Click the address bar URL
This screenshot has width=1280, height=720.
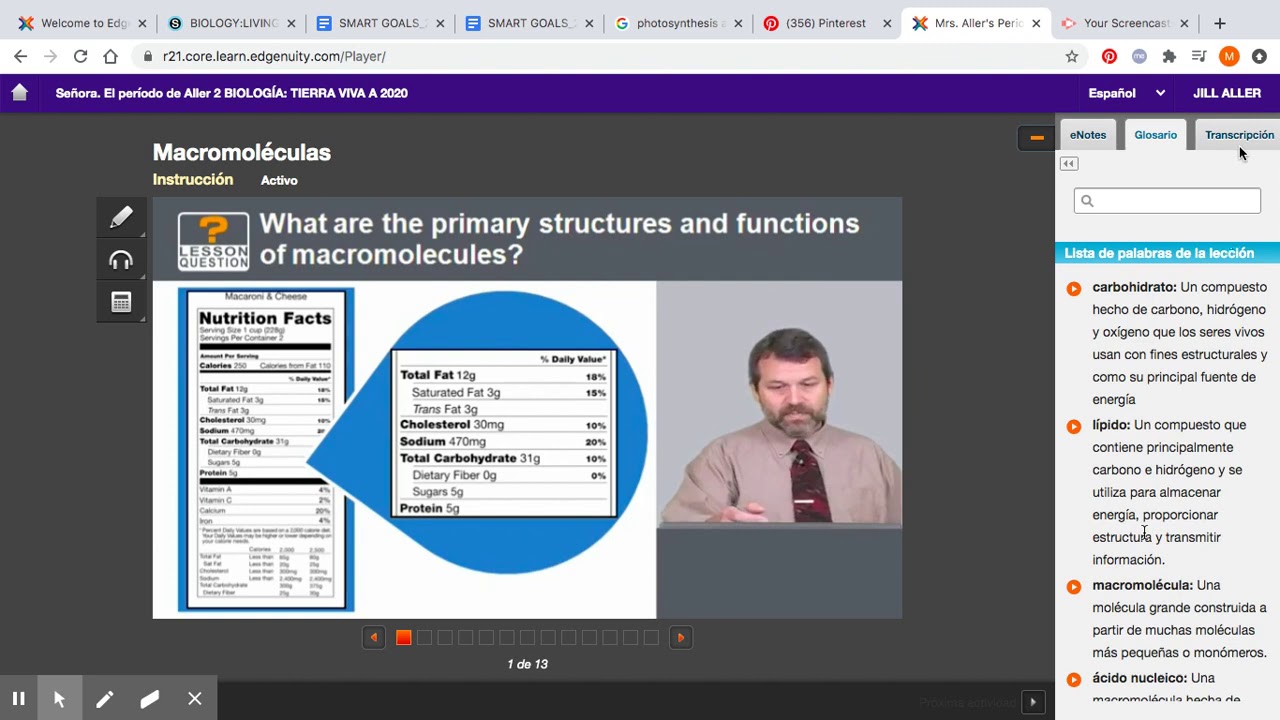tap(274, 56)
